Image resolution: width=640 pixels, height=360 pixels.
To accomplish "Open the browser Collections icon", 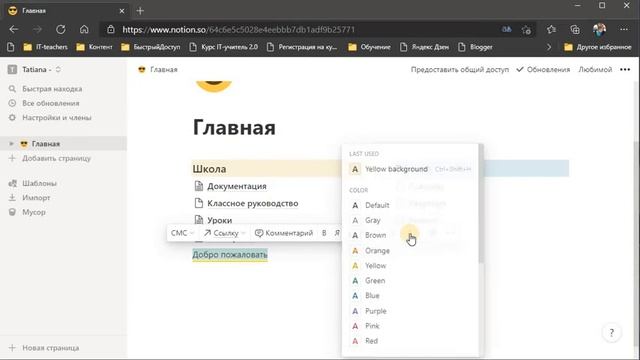I will (x=575, y=29).
